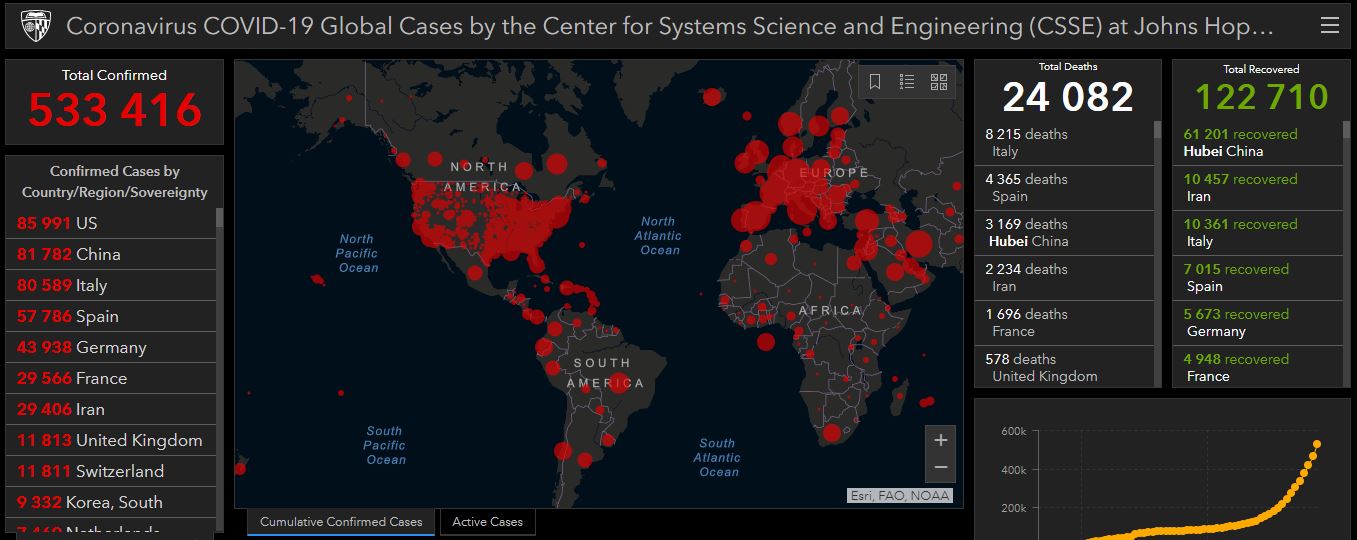Select Switzerland with 11 811 cases
Image resolution: width=1357 pixels, height=540 pixels.
pos(111,471)
